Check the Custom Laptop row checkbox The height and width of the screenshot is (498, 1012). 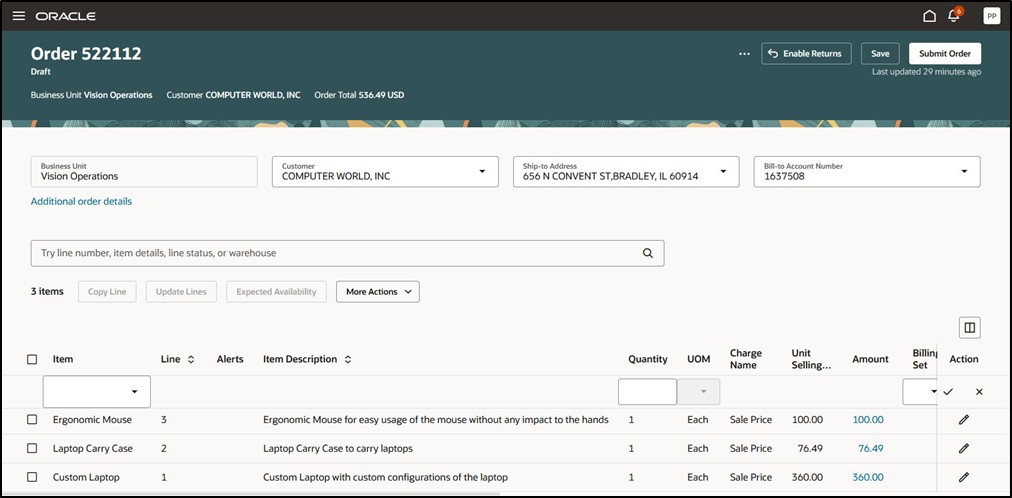tap(32, 477)
